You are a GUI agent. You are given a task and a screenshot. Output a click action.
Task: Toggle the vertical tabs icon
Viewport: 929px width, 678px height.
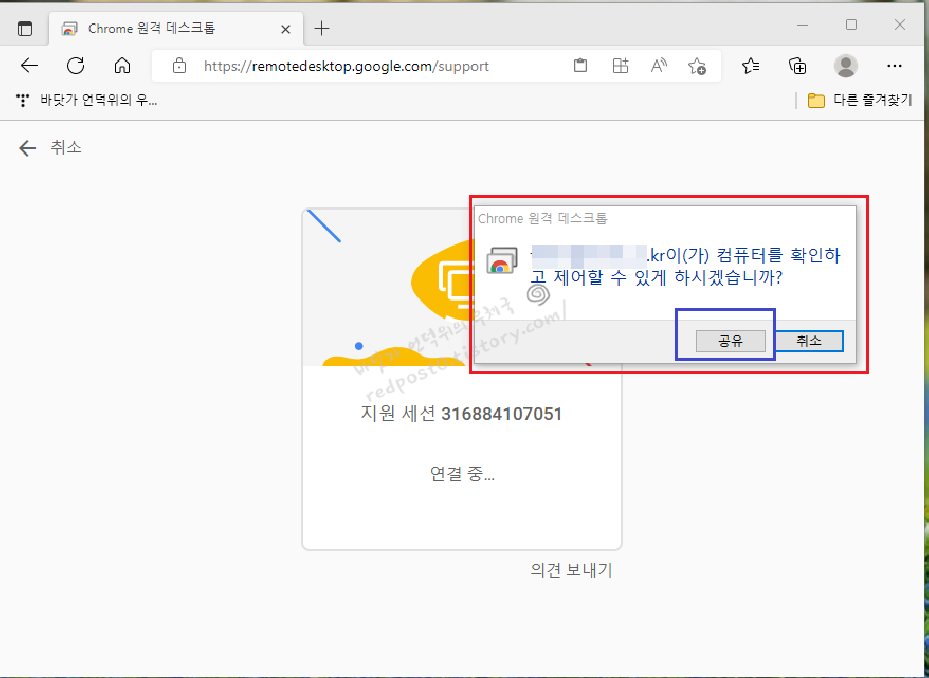(25, 28)
